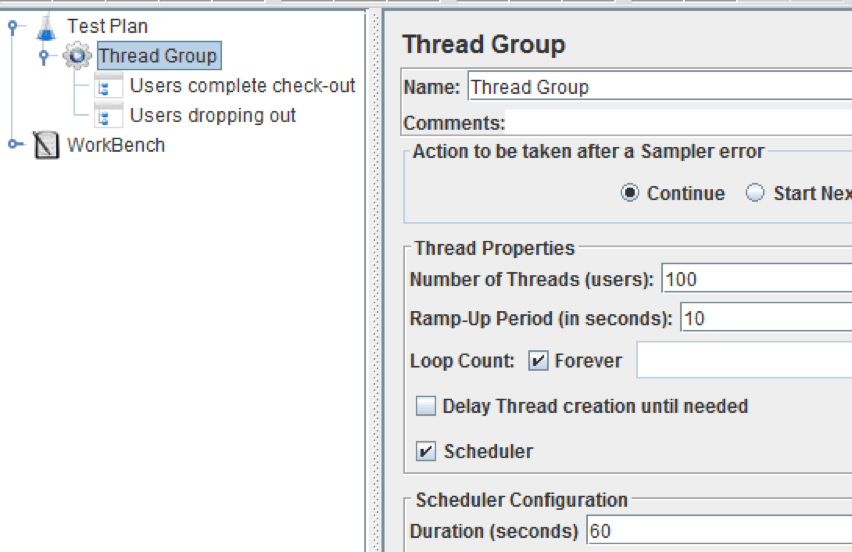This screenshot has height=552, width=852.
Task: Click the Thread Group gear icon
Action: tap(77, 55)
